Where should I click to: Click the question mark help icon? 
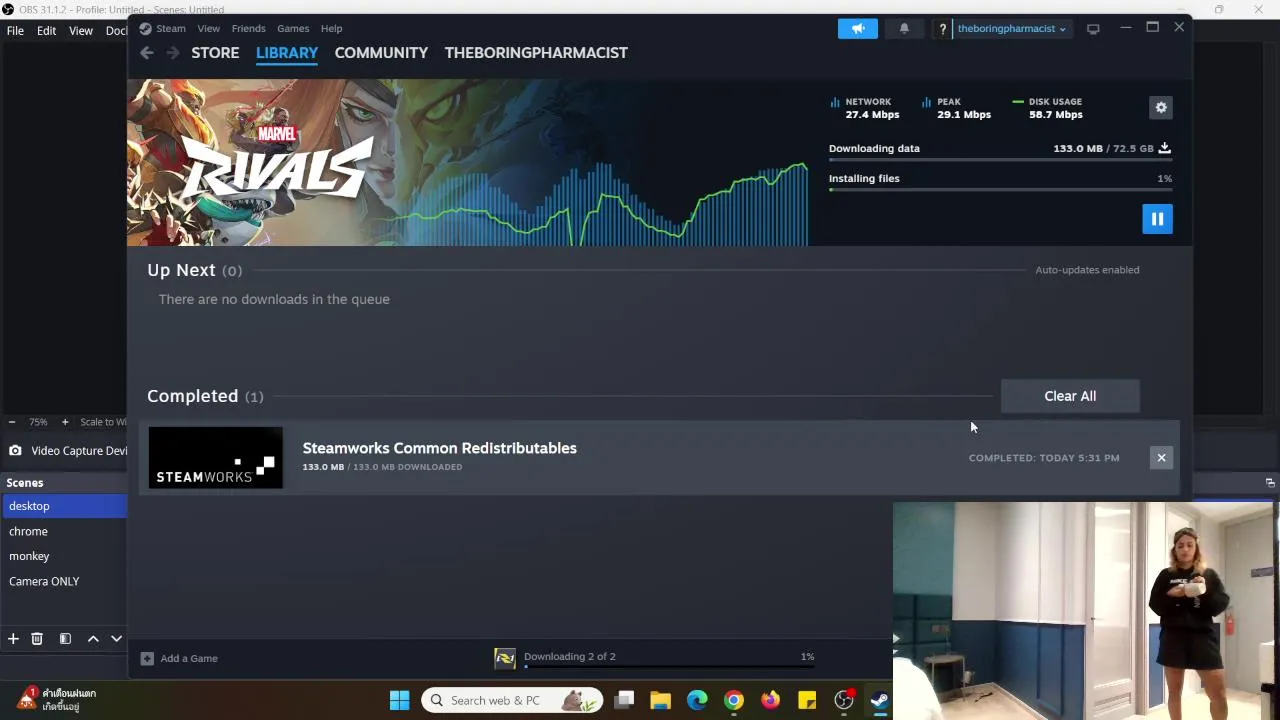(942, 29)
